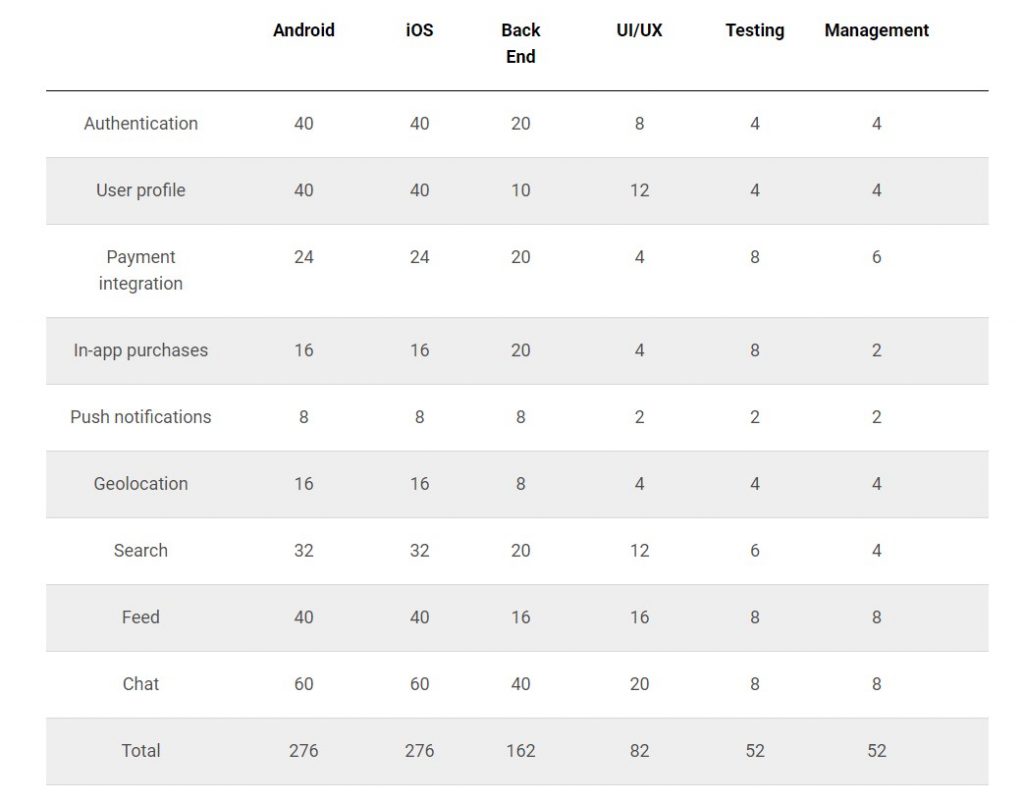Select the Payment integration row label
The image size is (1024, 803).
click(x=141, y=270)
